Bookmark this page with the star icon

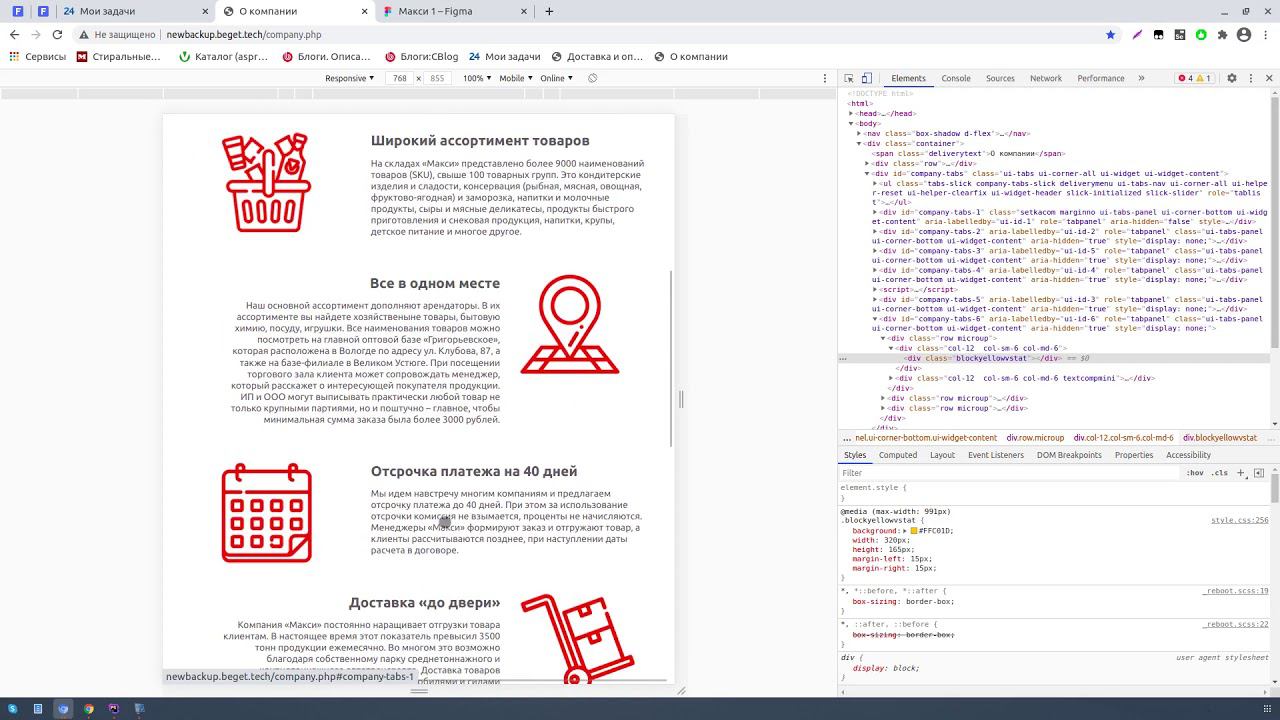click(x=1110, y=34)
